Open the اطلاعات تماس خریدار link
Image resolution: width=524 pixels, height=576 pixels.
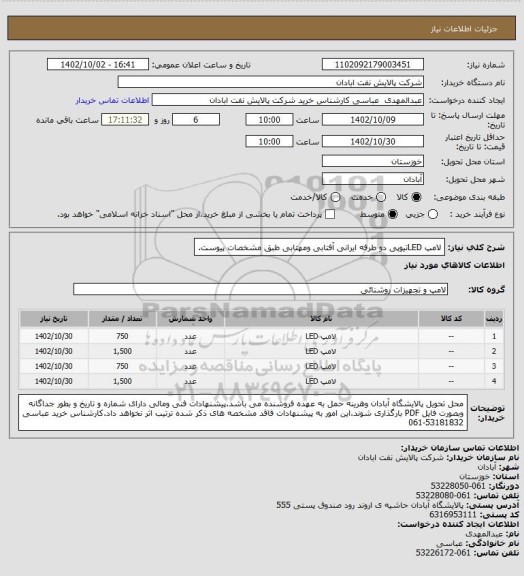pos(112,100)
